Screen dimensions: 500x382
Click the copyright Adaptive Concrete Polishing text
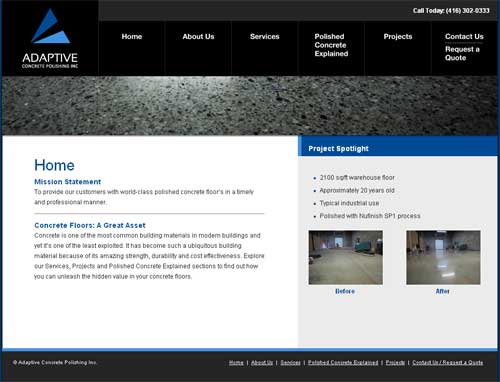55,362
